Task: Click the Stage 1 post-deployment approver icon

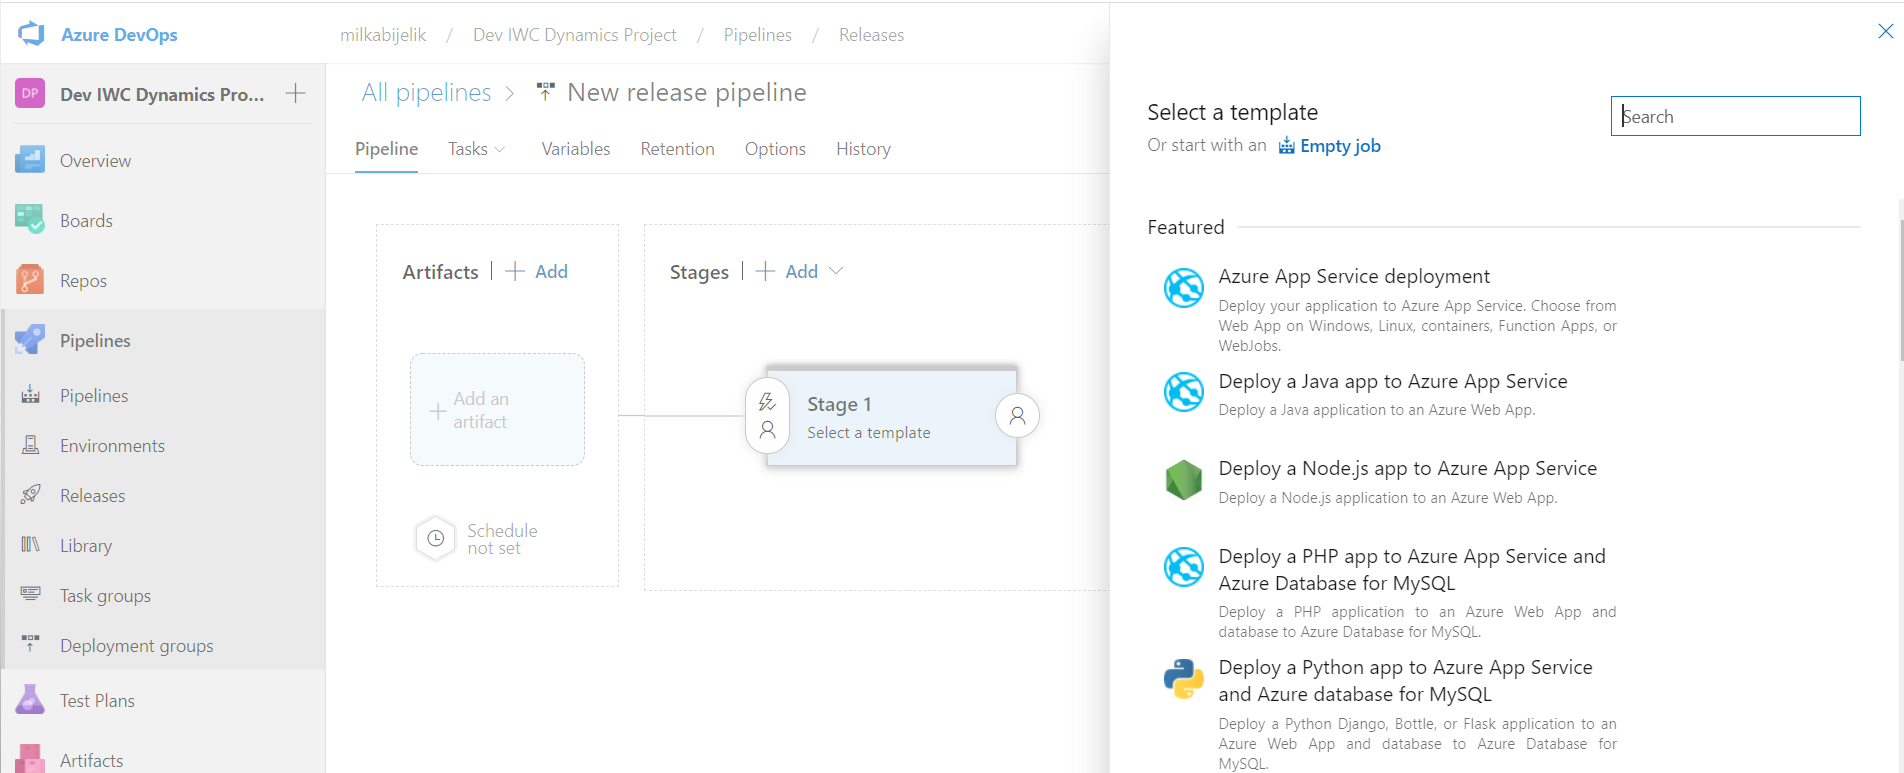Action: pos(1017,415)
